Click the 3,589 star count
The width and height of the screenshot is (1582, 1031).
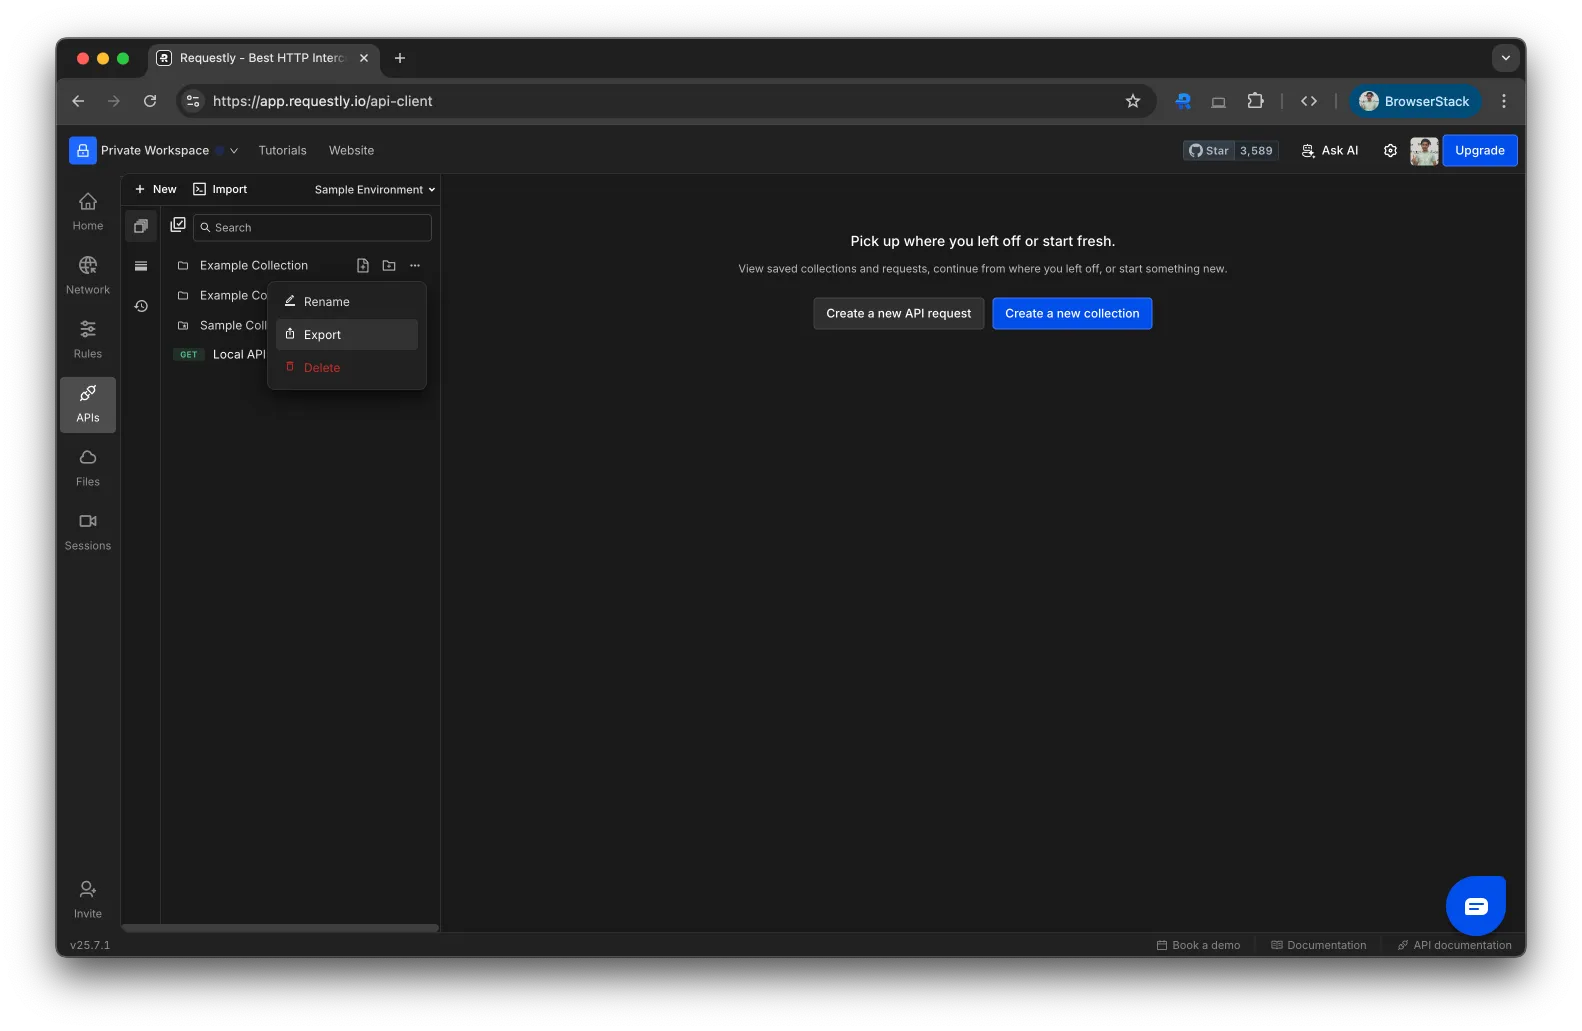1256,150
